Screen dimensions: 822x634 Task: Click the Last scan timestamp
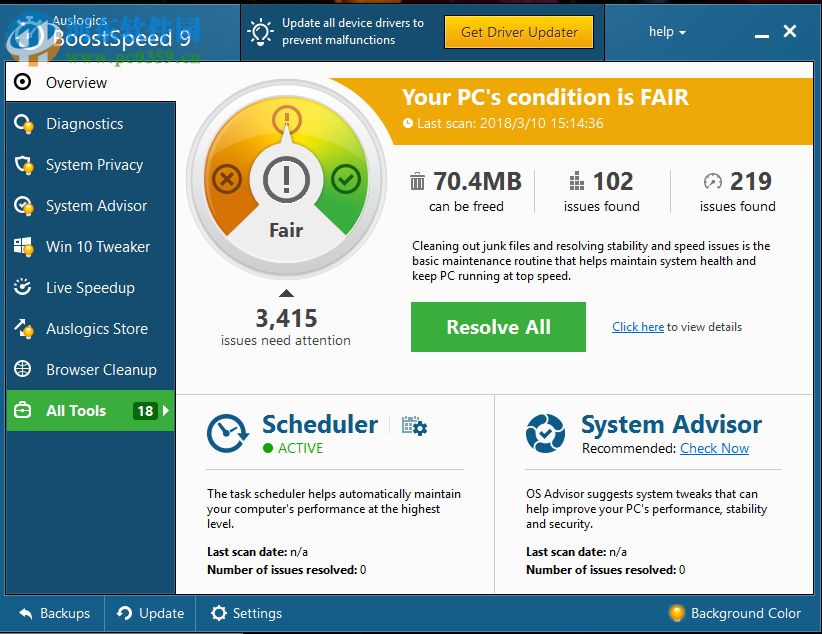510,123
